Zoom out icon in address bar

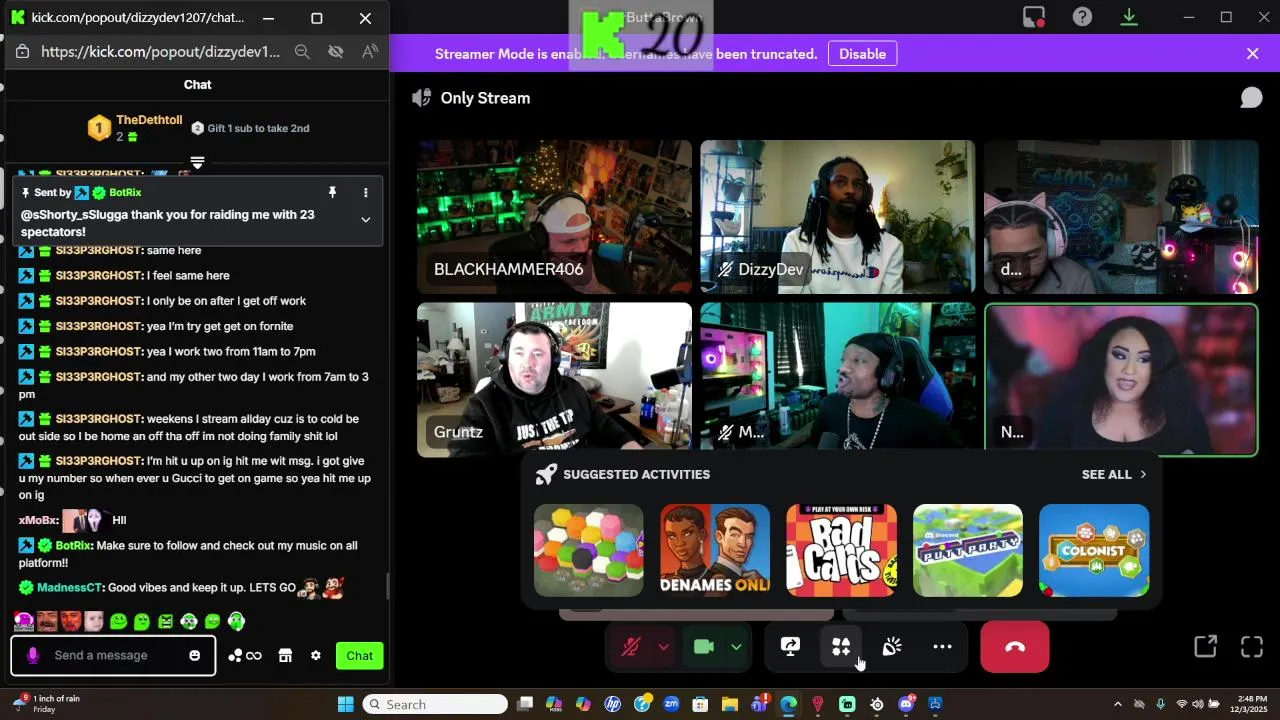coord(302,51)
